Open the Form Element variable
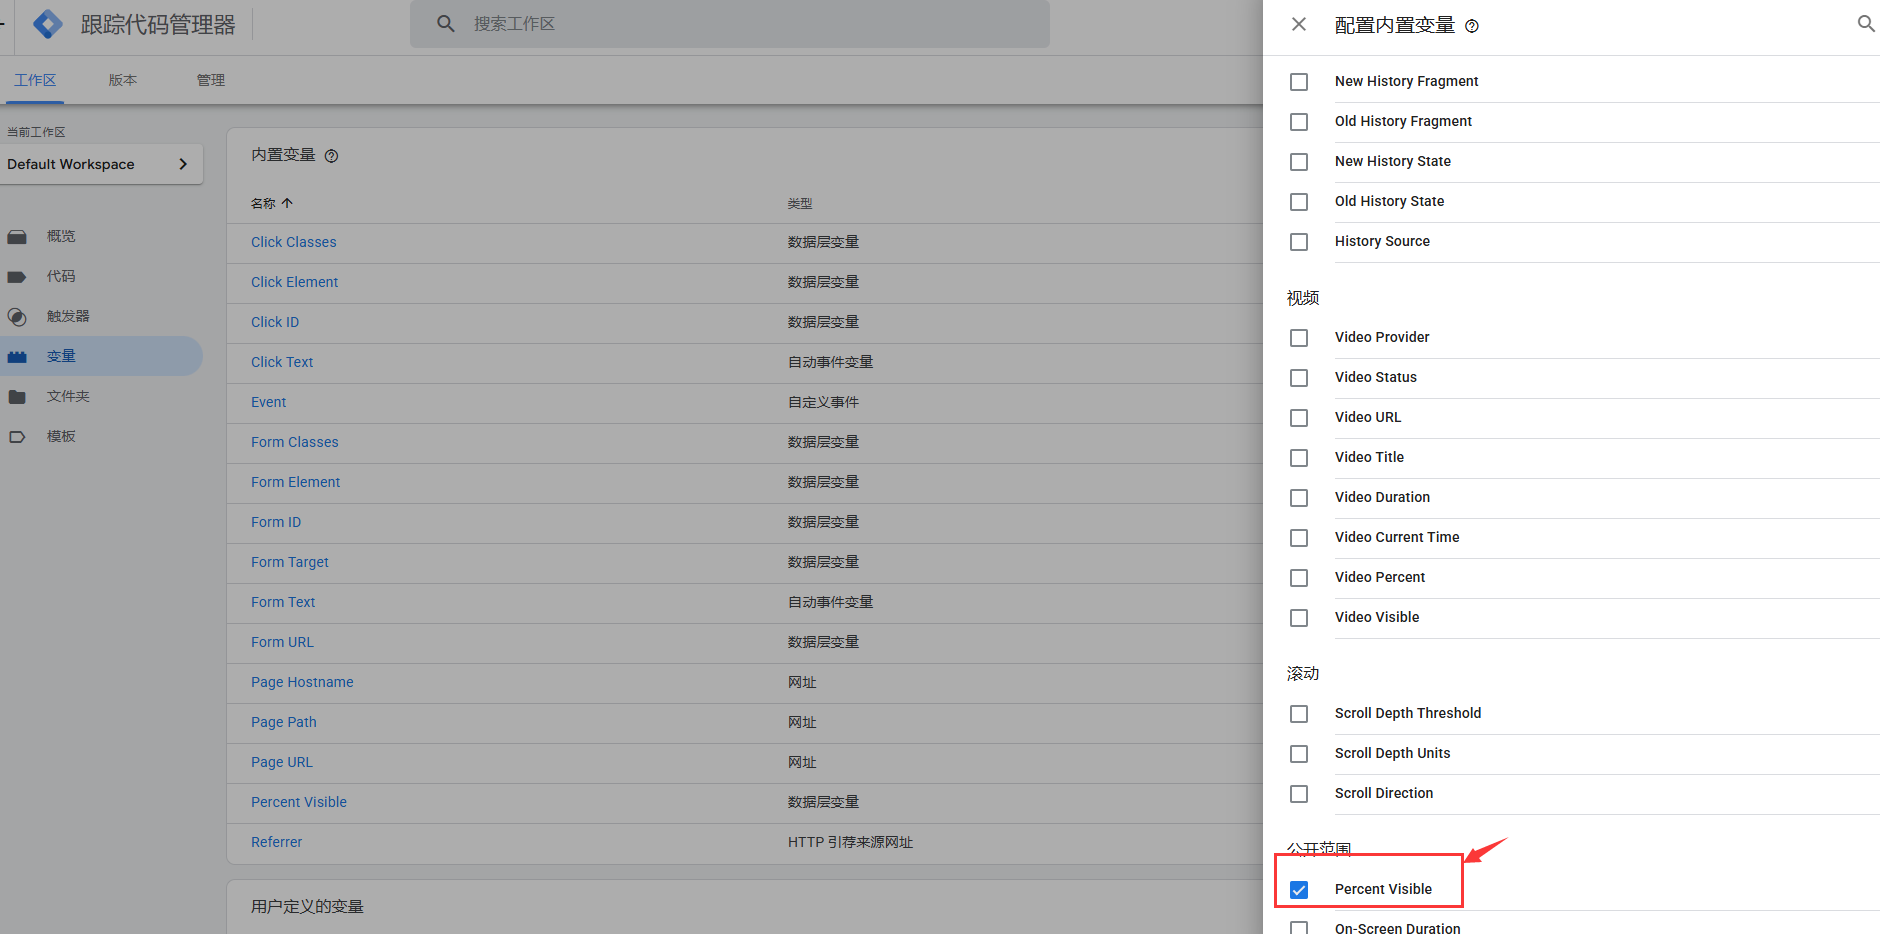The height and width of the screenshot is (934, 1880). click(296, 482)
